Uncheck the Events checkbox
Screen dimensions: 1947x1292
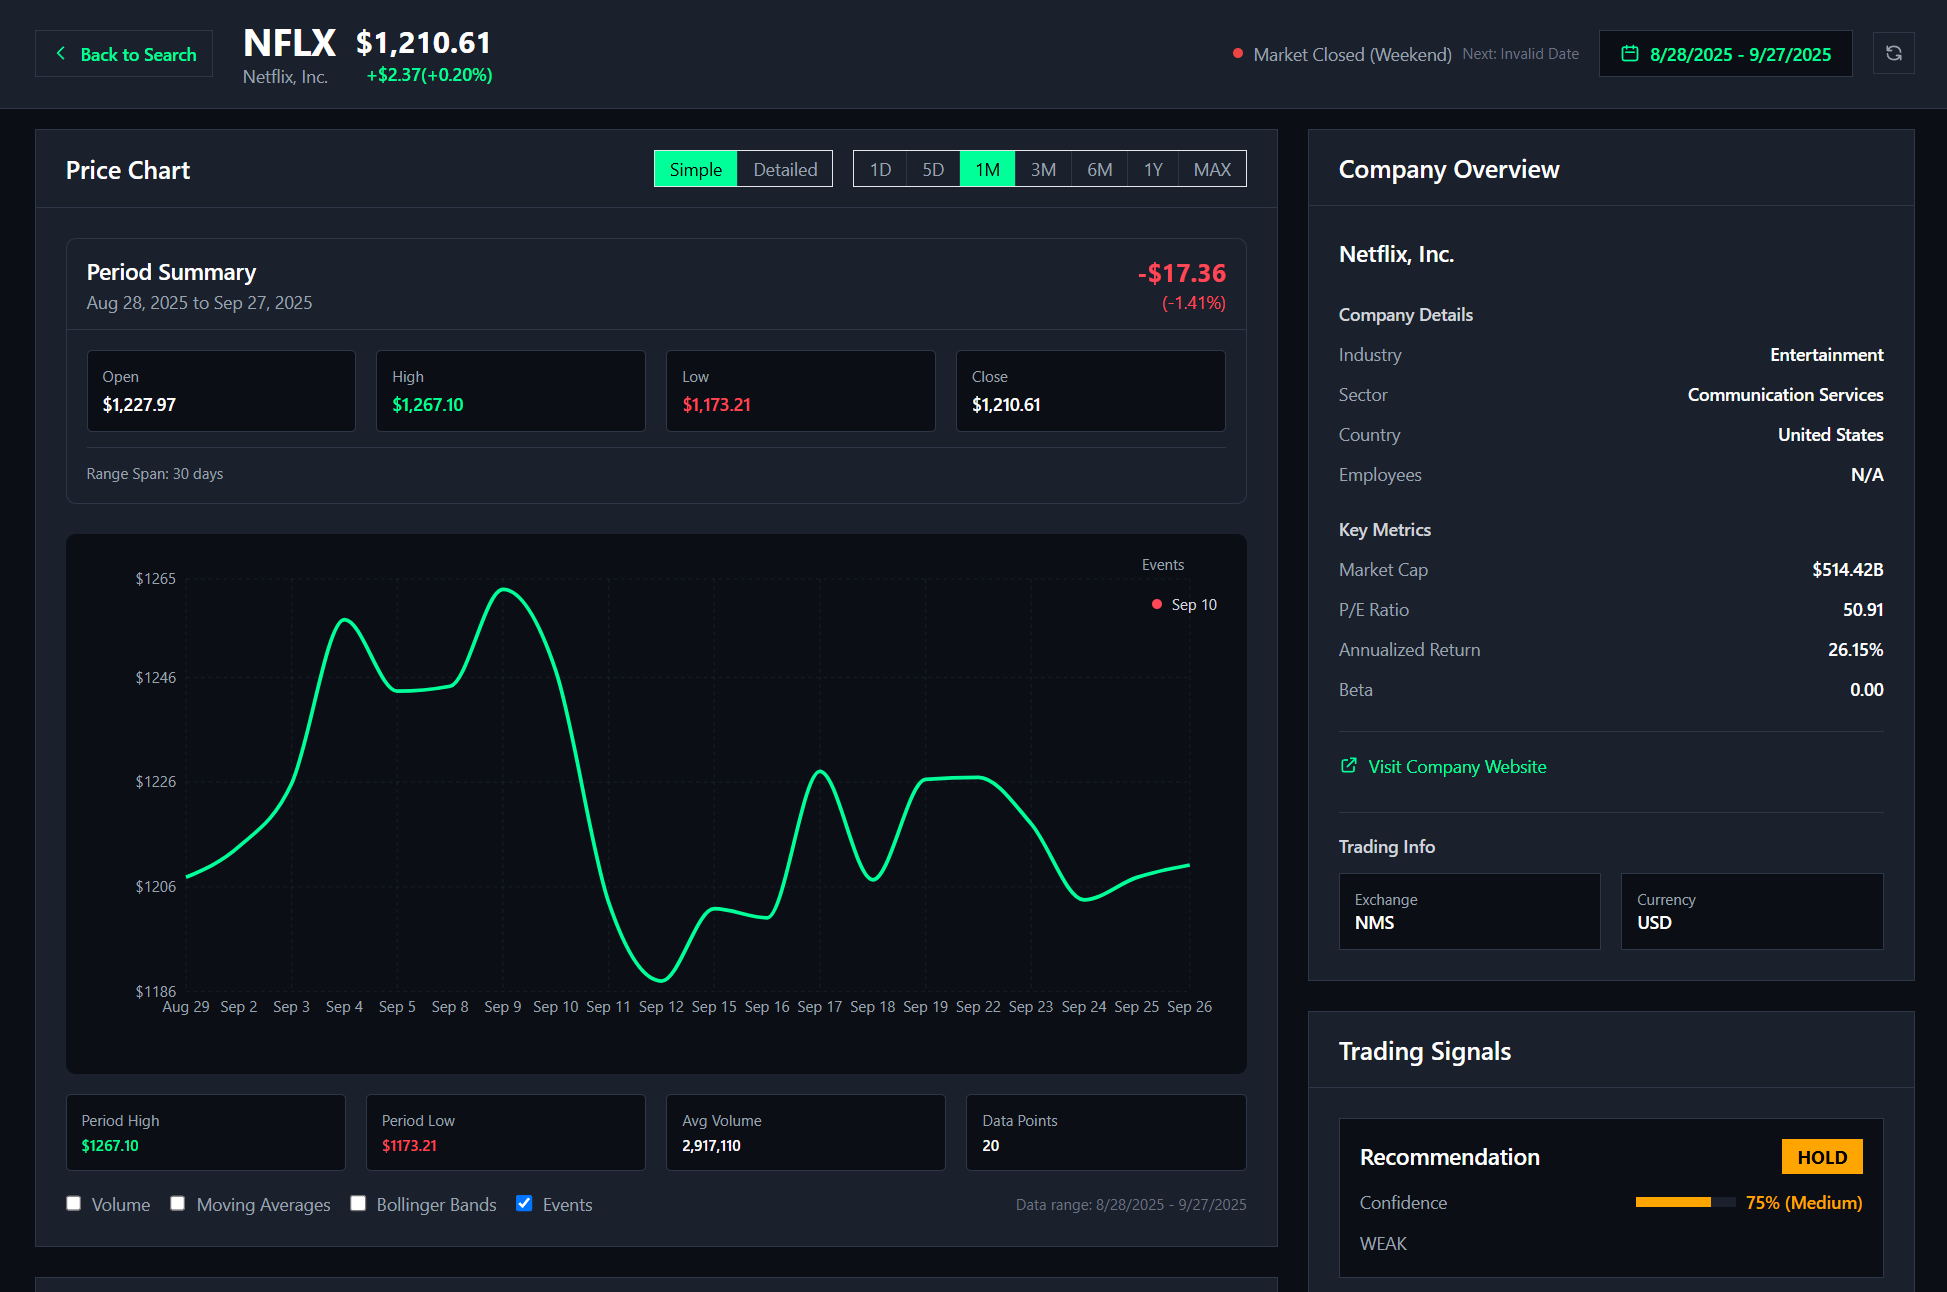click(524, 1203)
